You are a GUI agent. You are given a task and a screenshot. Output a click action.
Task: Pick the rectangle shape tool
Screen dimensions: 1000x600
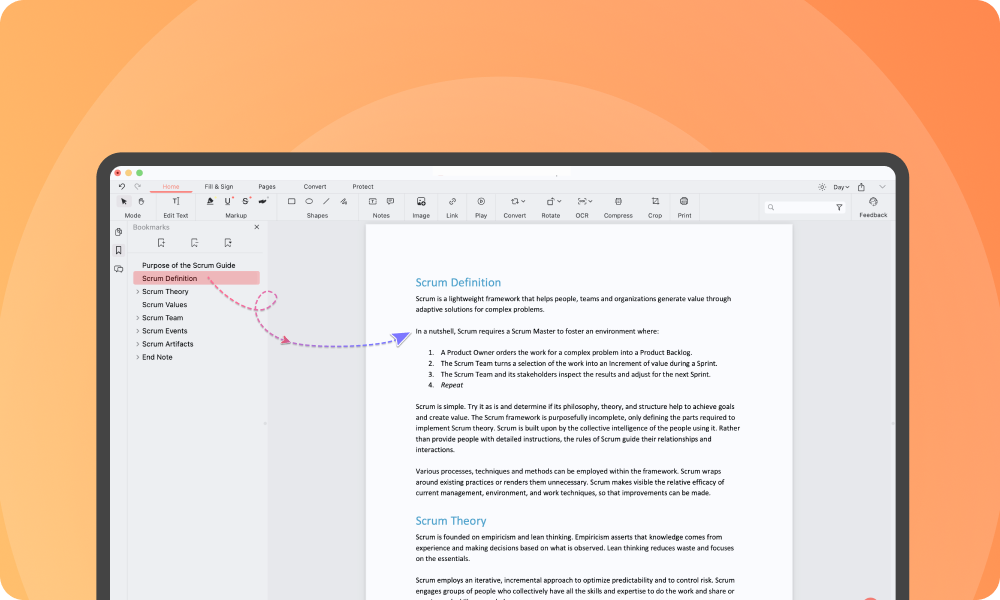coord(291,201)
